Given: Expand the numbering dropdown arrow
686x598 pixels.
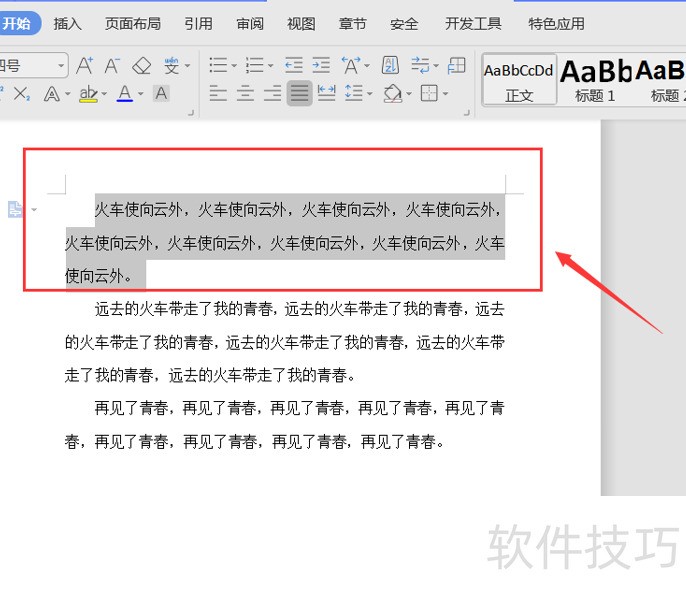Looking at the screenshot, I should tap(270, 66).
